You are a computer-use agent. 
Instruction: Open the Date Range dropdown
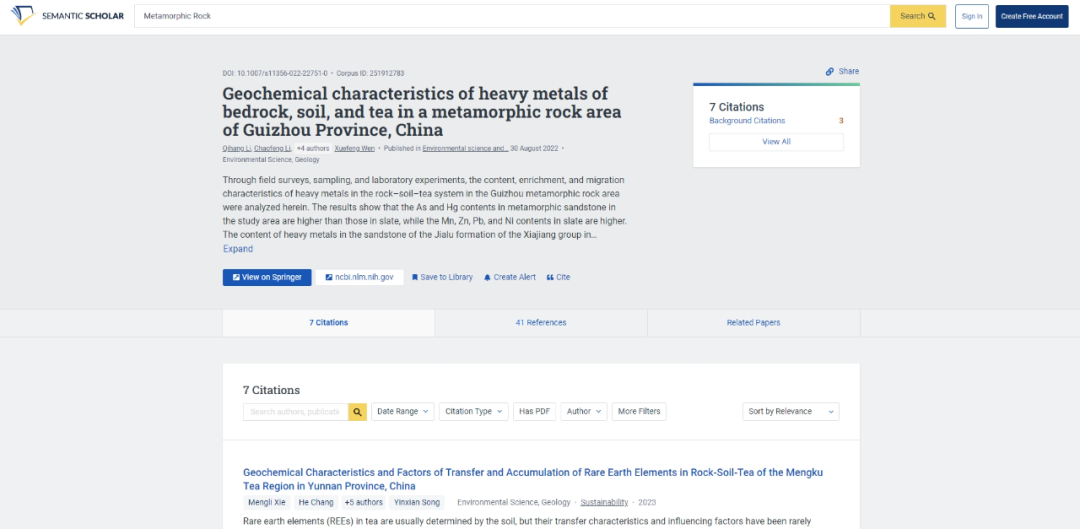[403, 411]
